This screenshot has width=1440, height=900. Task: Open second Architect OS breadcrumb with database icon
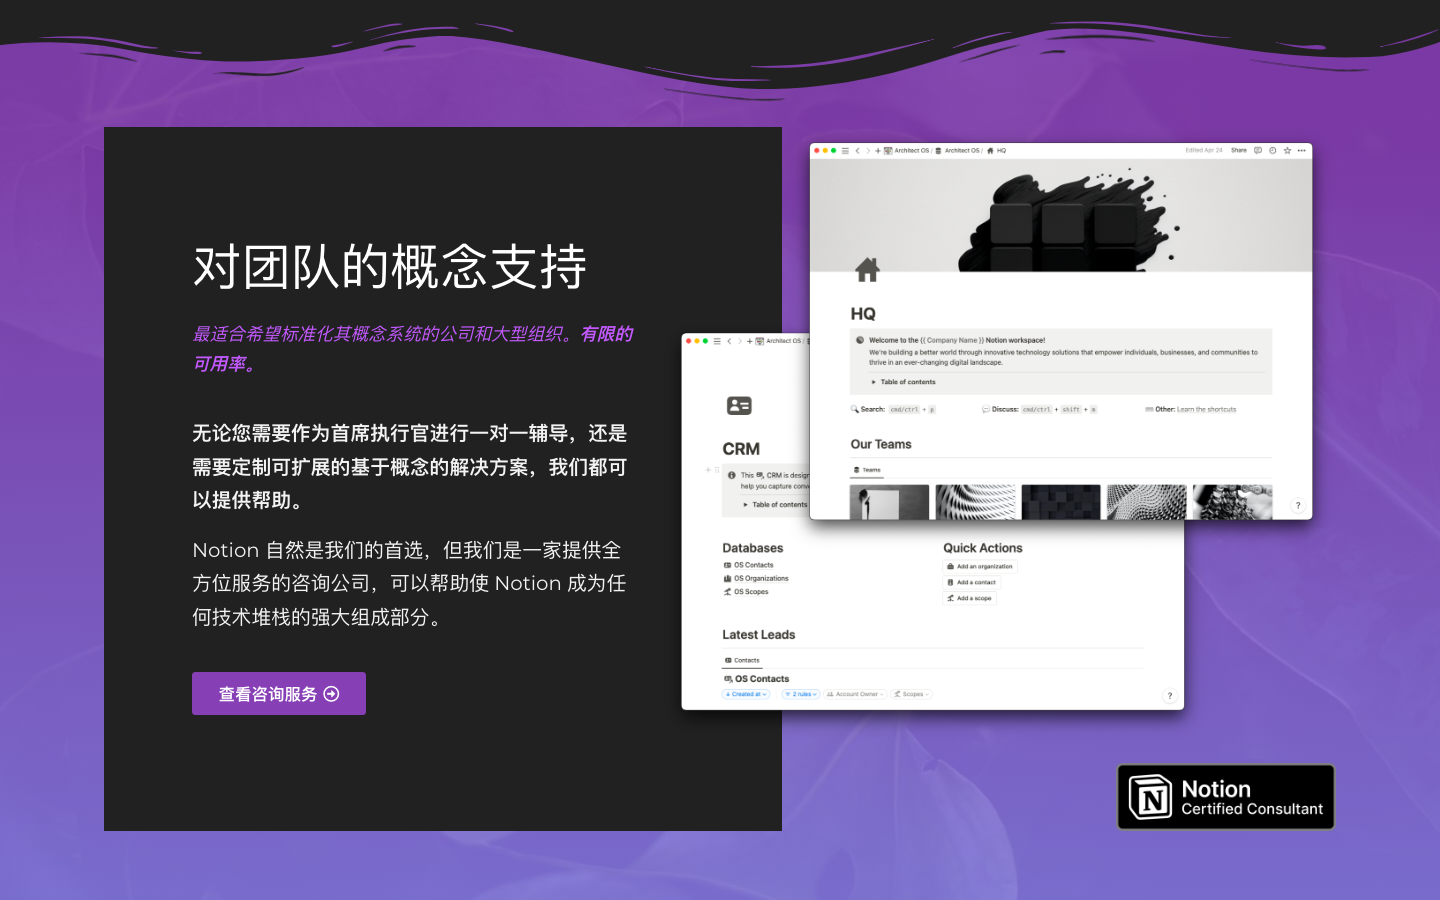click(958, 150)
